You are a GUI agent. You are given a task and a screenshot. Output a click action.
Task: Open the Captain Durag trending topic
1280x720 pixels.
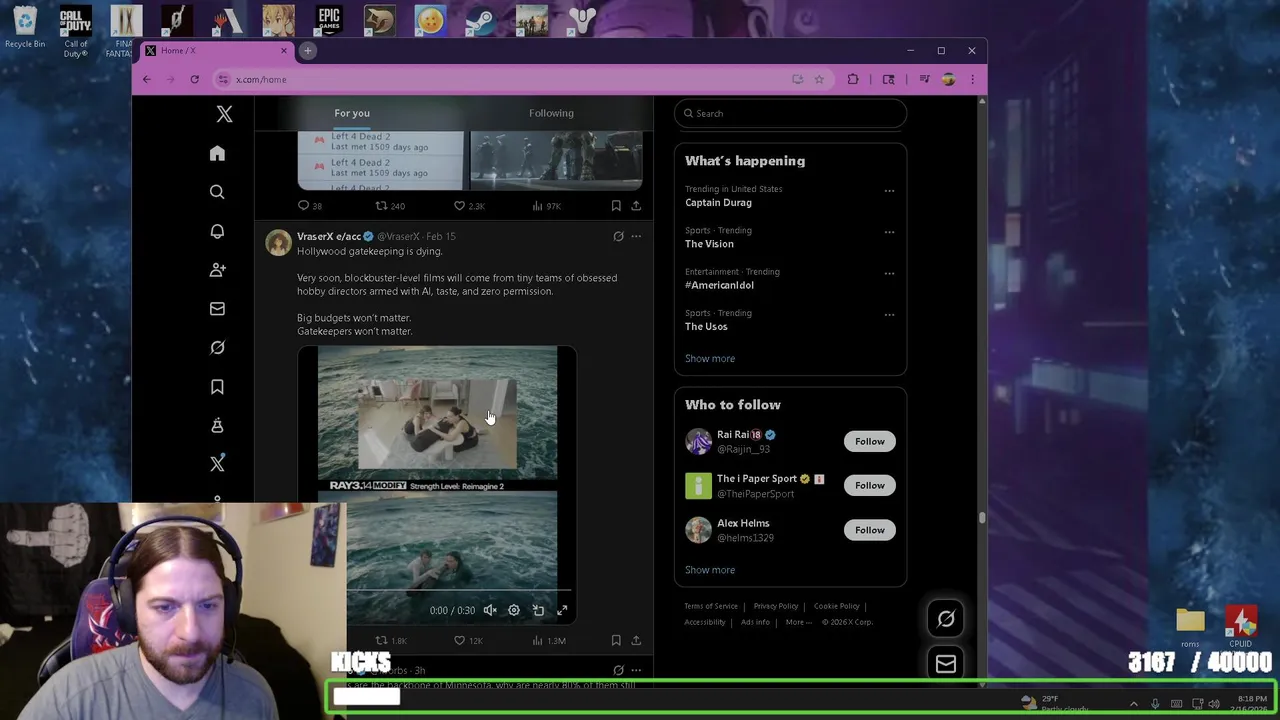718,203
